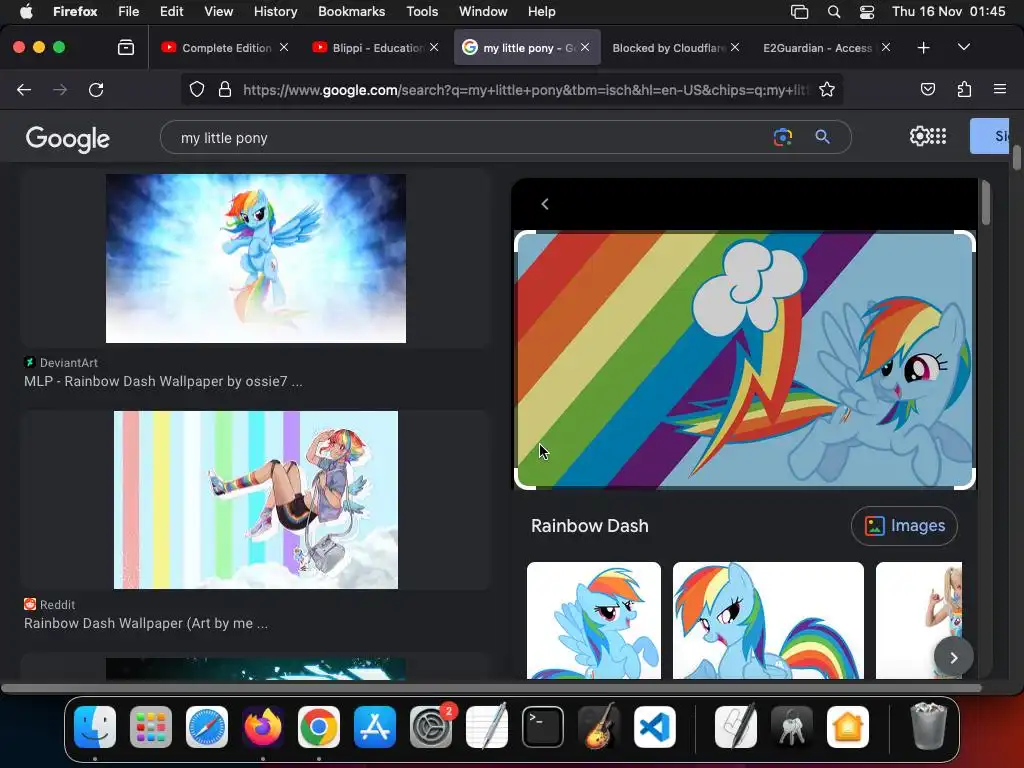Expand the list all tabs chevron
This screenshot has height=768, width=1024.
click(964, 47)
